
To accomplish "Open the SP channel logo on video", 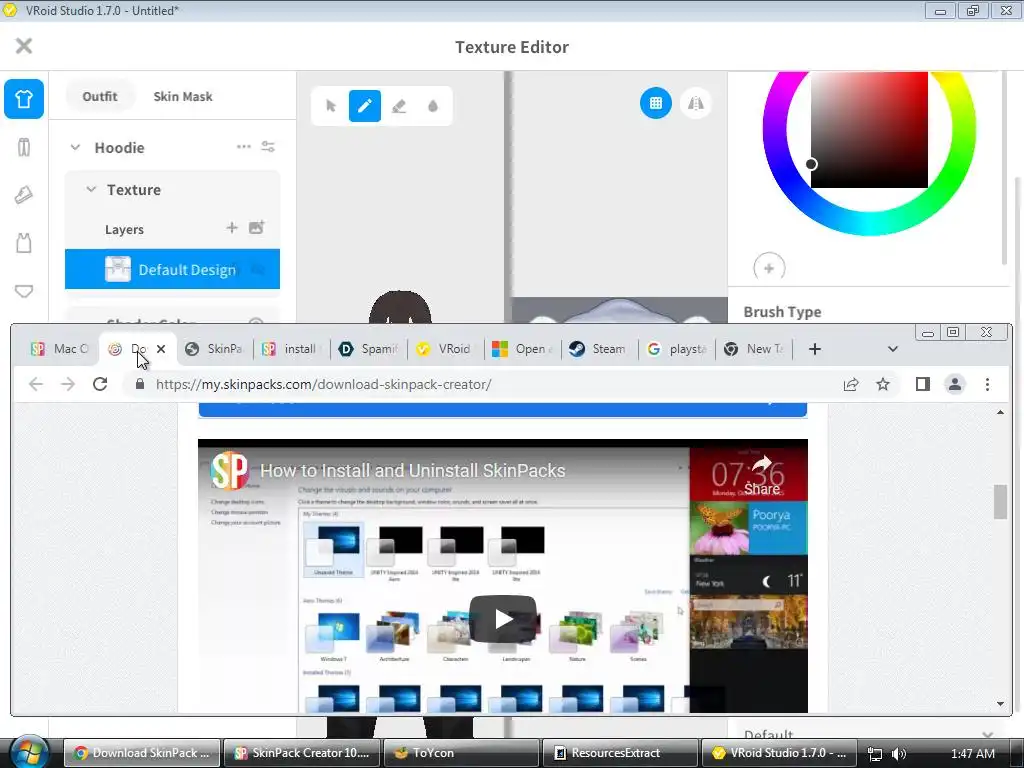I will click(x=230, y=470).
